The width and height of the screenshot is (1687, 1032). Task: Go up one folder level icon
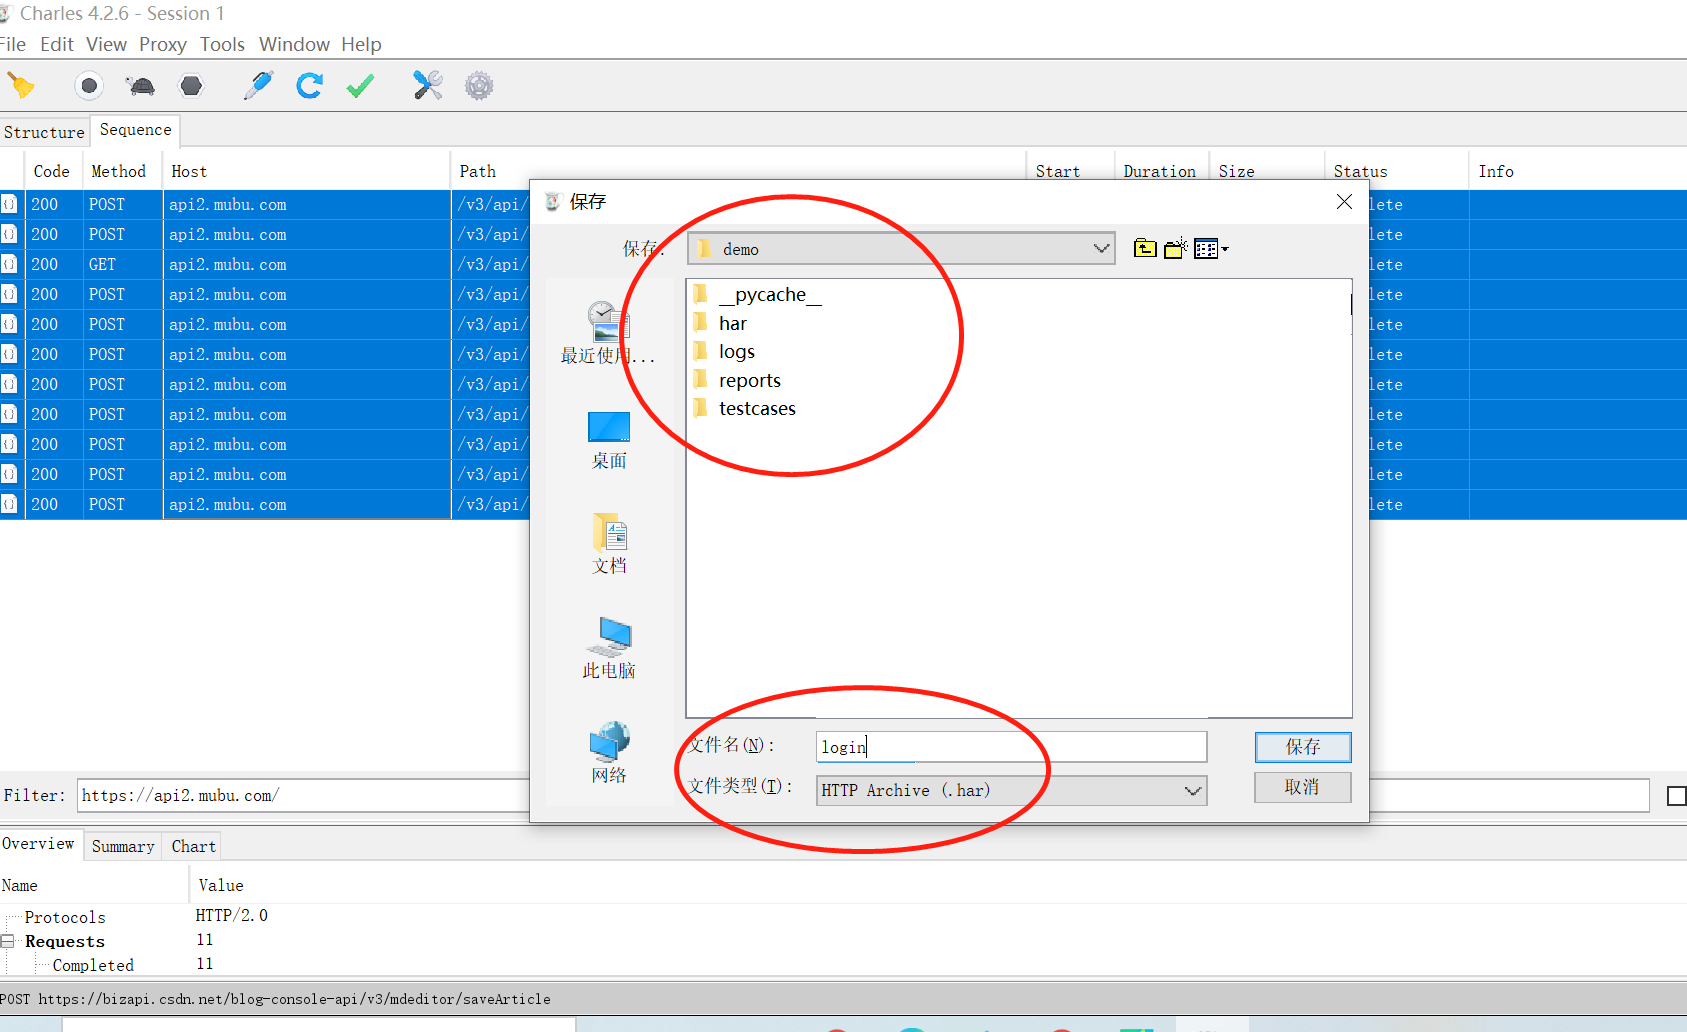point(1145,248)
